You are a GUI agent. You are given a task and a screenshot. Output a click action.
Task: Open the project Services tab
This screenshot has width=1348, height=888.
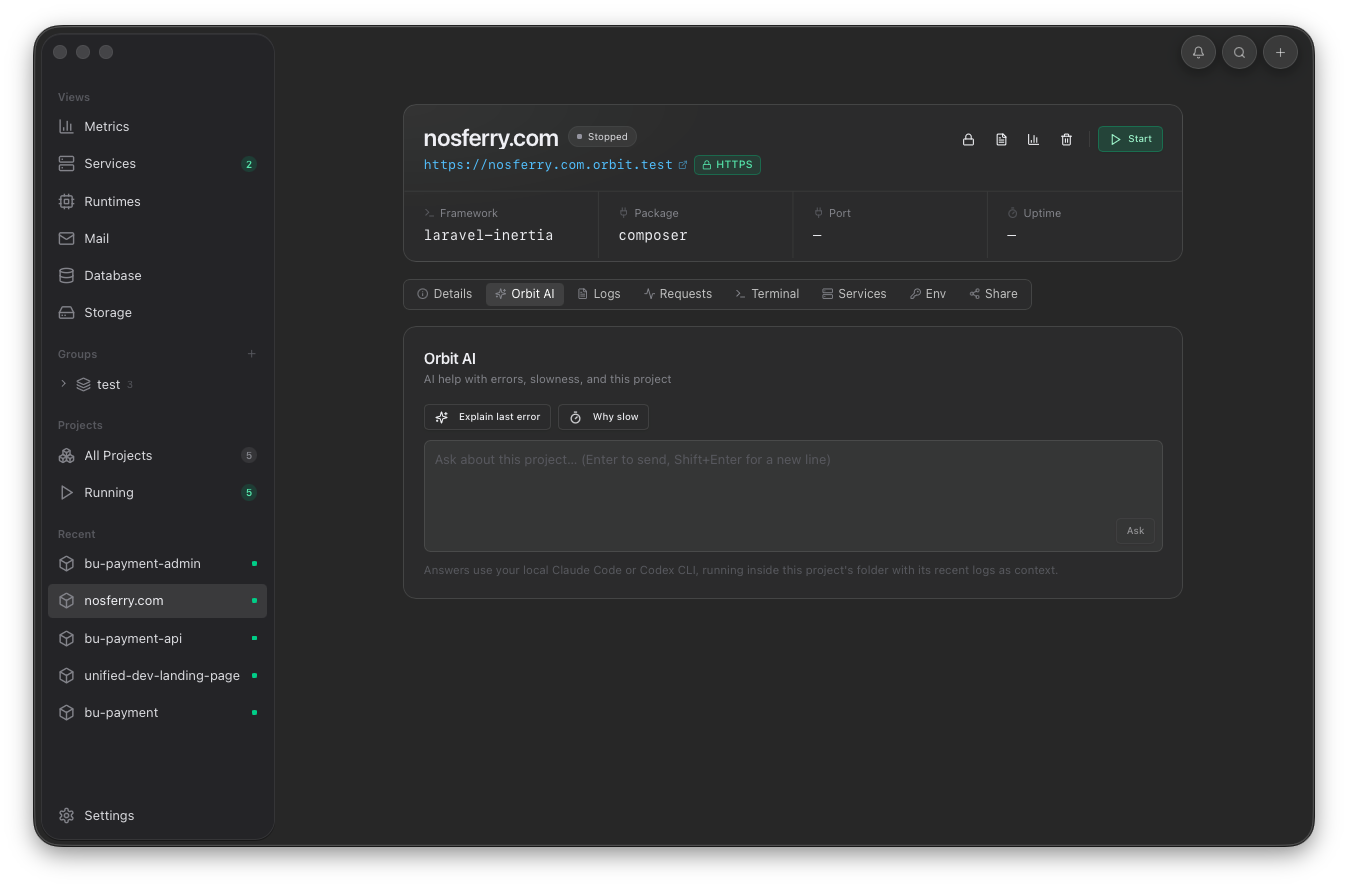tap(854, 294)
